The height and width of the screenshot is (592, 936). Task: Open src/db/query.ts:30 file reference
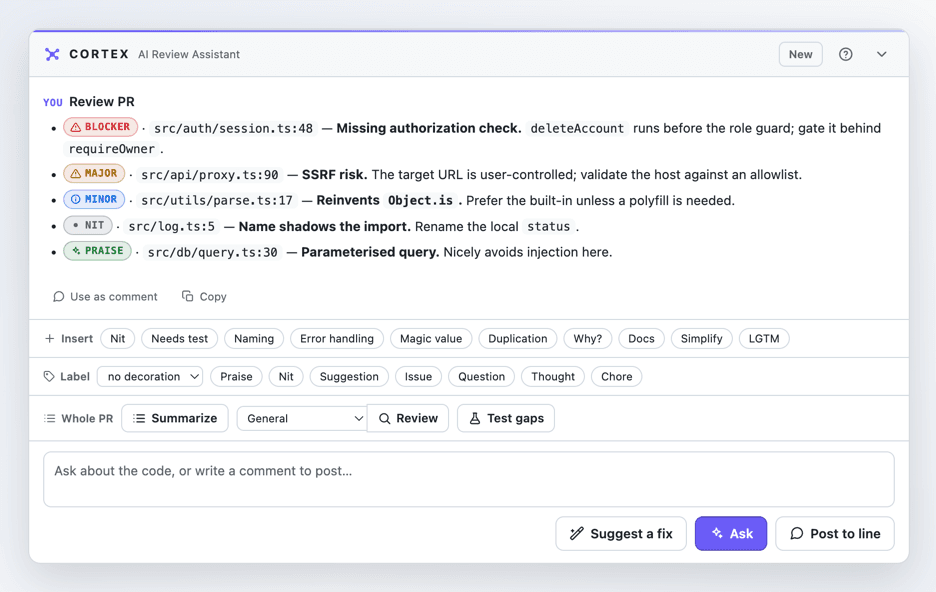click(x=213, y=252)
